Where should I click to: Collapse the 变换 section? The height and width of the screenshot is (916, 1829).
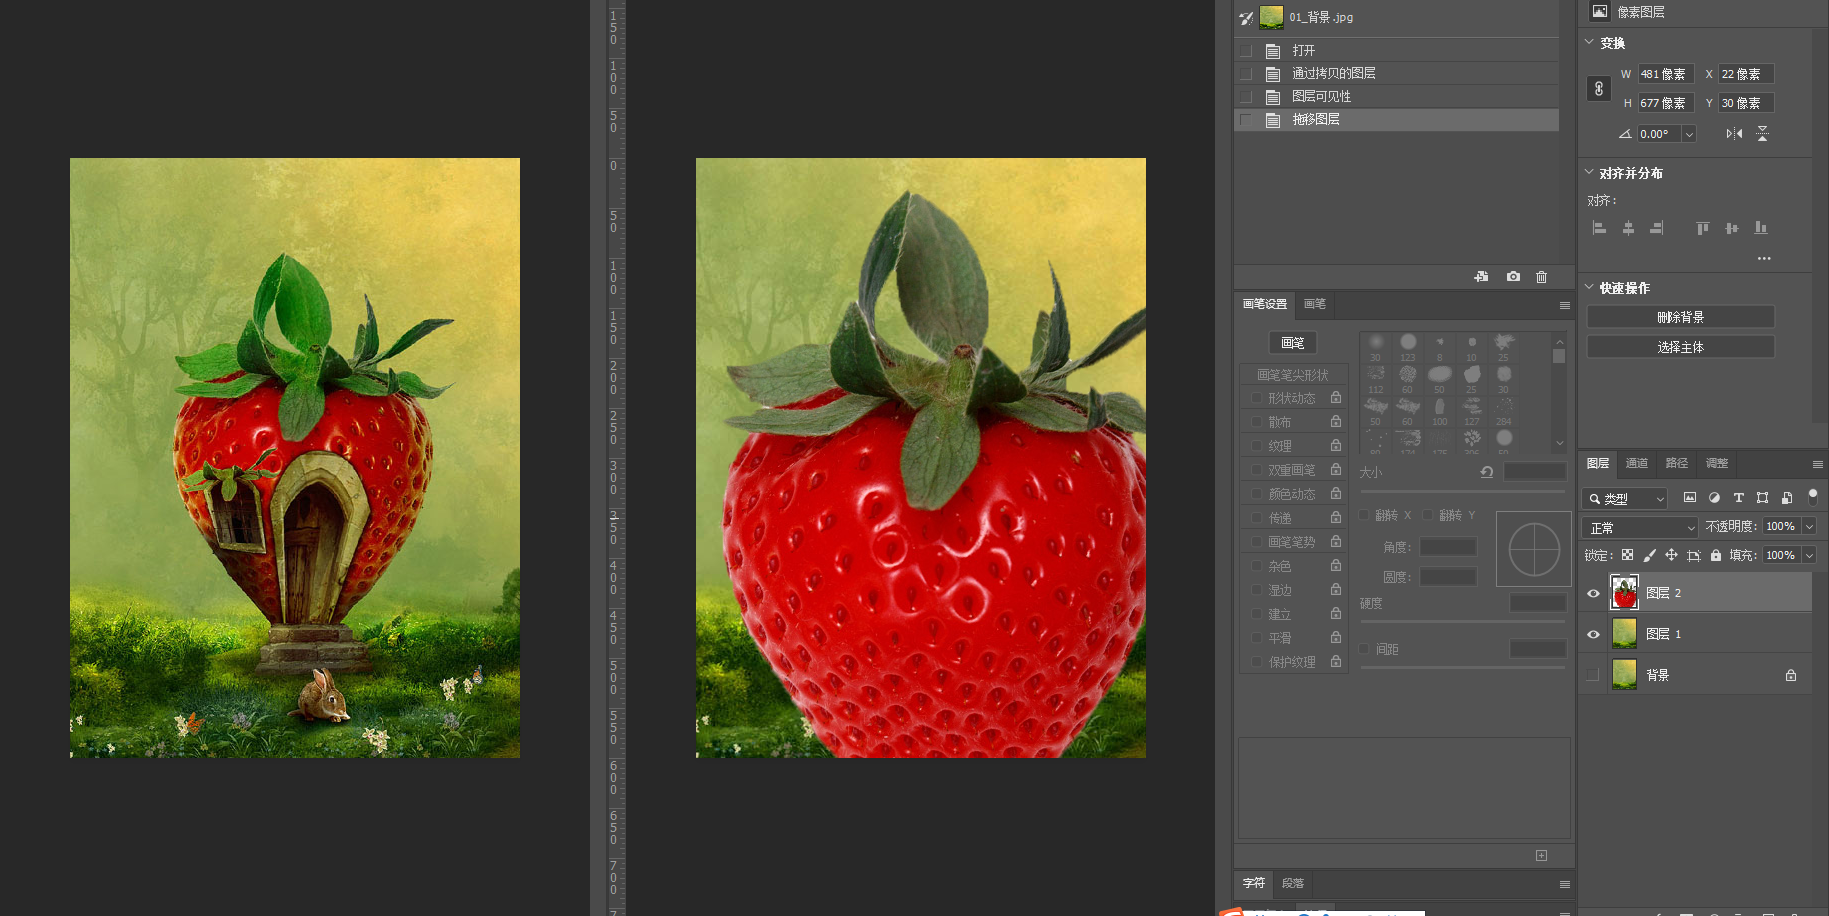coord(1589,42)
